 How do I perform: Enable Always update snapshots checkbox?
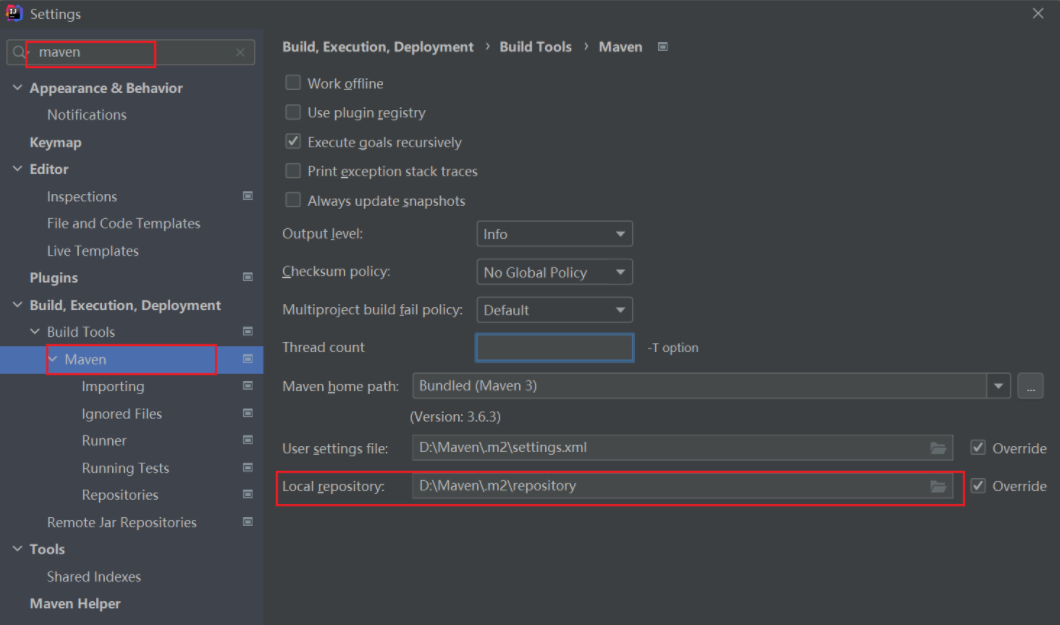coord(293,200)
